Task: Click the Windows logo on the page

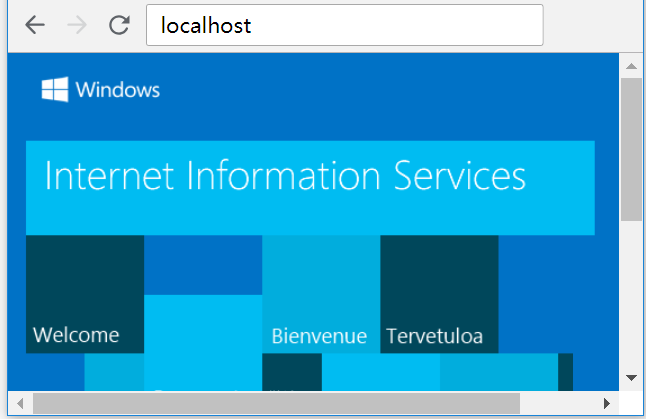Action: point(55,89)
